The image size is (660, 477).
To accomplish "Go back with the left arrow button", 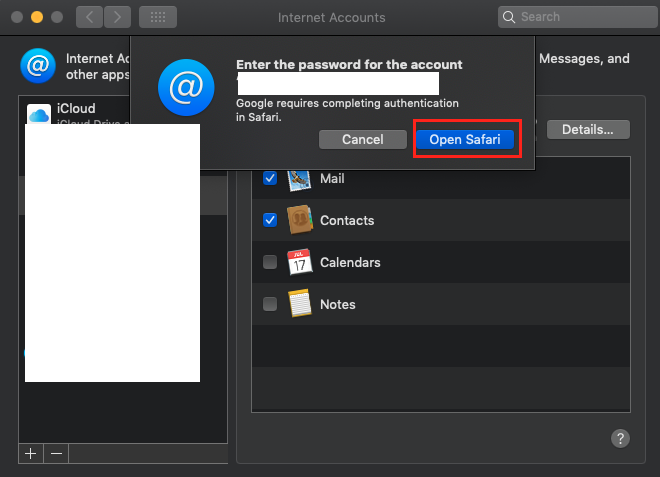I will pos(89,17).
